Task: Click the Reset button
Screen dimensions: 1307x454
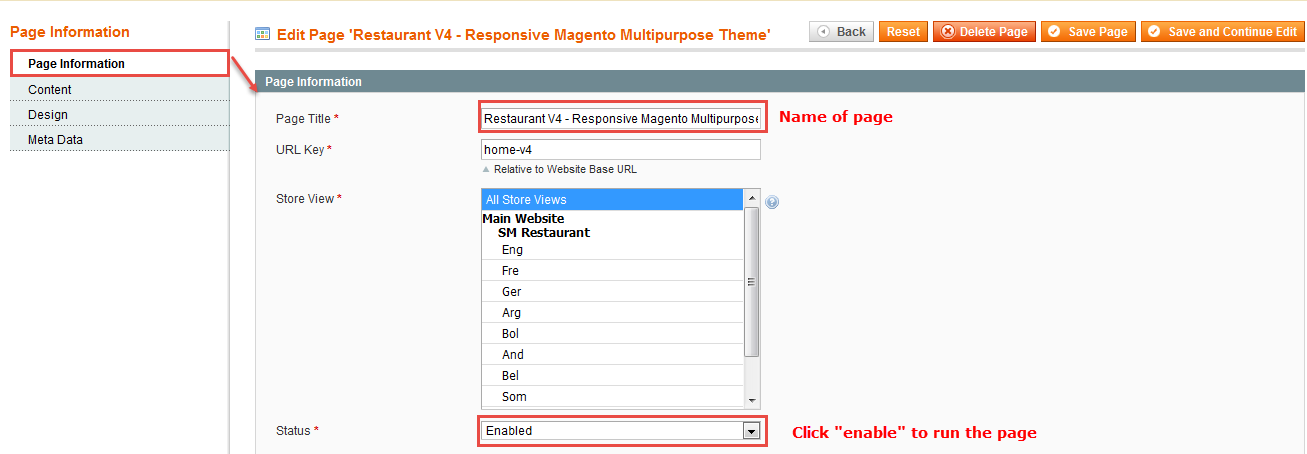Action: pyautogui.click(x=903, y=32)
